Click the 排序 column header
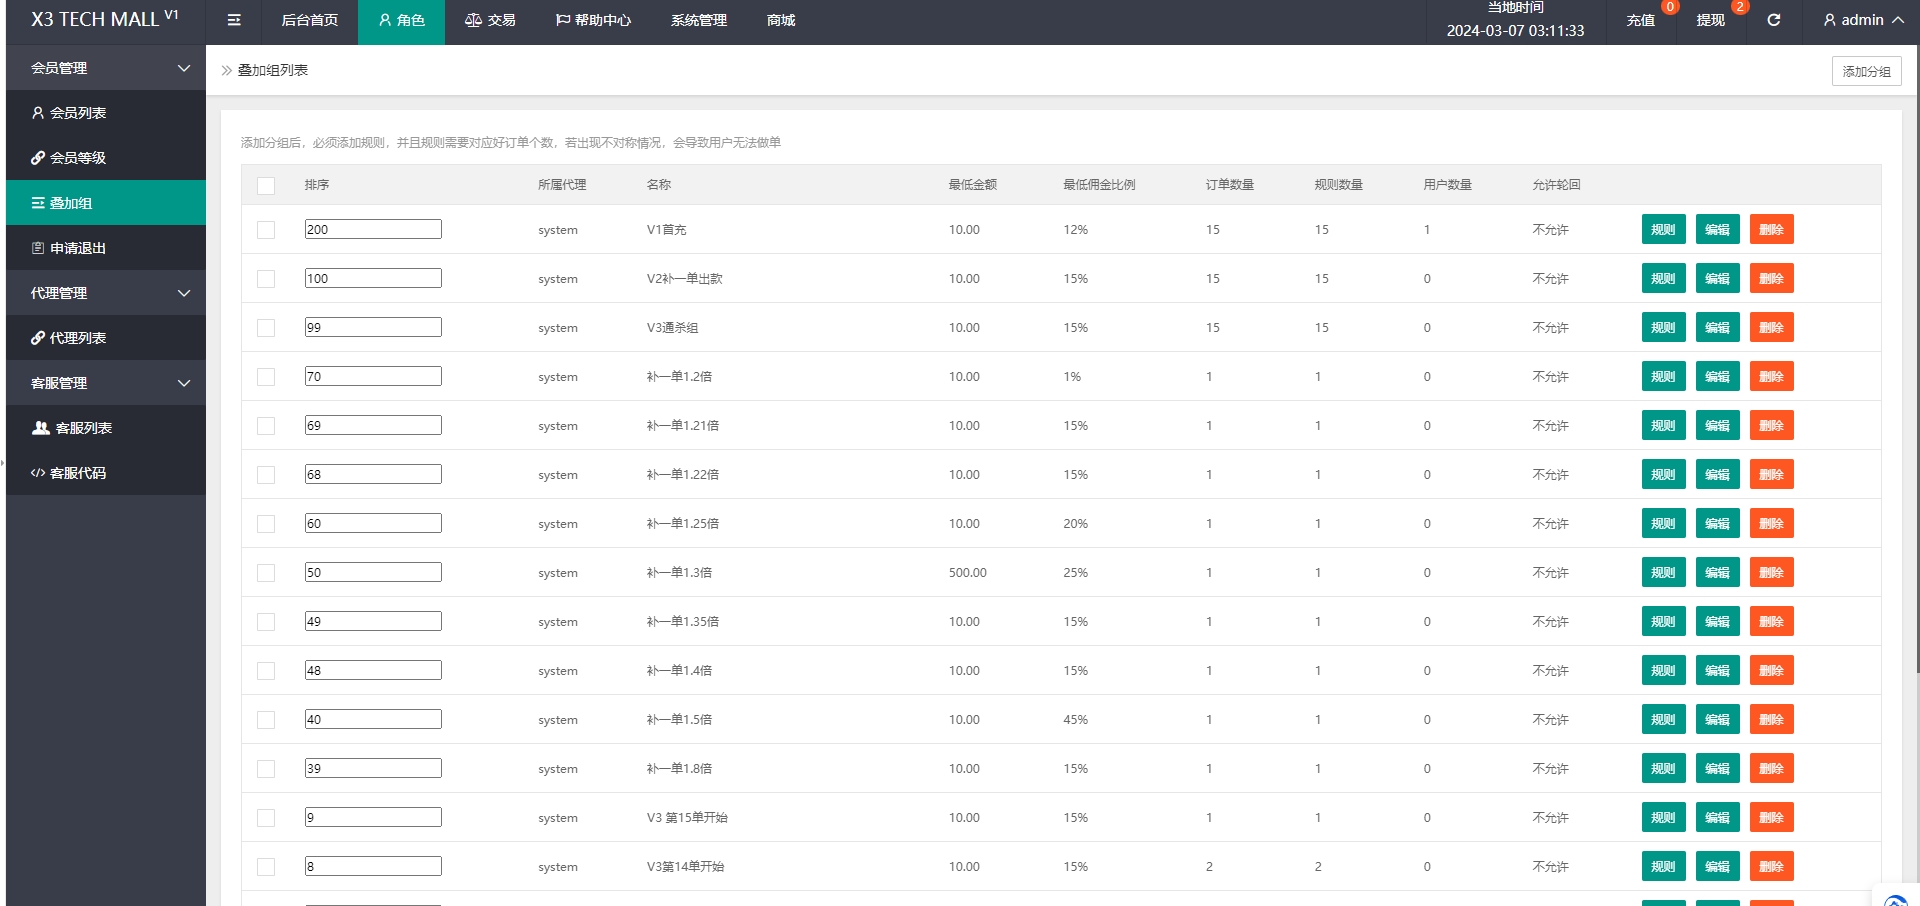This screenshot has width=1920, height=906. tap(317, 185)
